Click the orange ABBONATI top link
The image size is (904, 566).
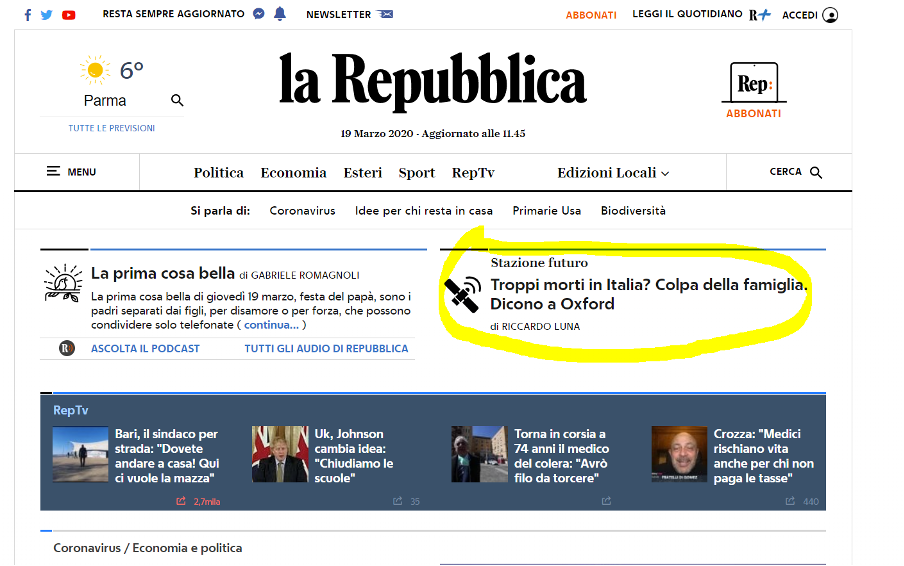click(x=591, y=16)
